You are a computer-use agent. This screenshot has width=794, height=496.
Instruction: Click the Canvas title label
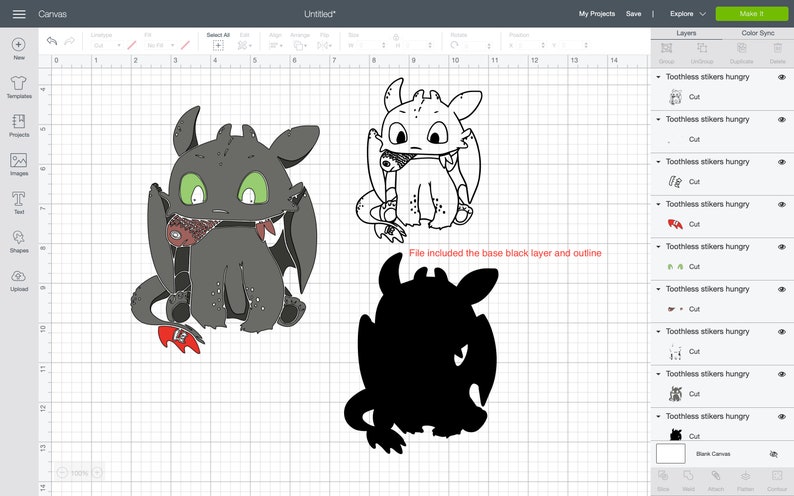(x=52, y=14)
